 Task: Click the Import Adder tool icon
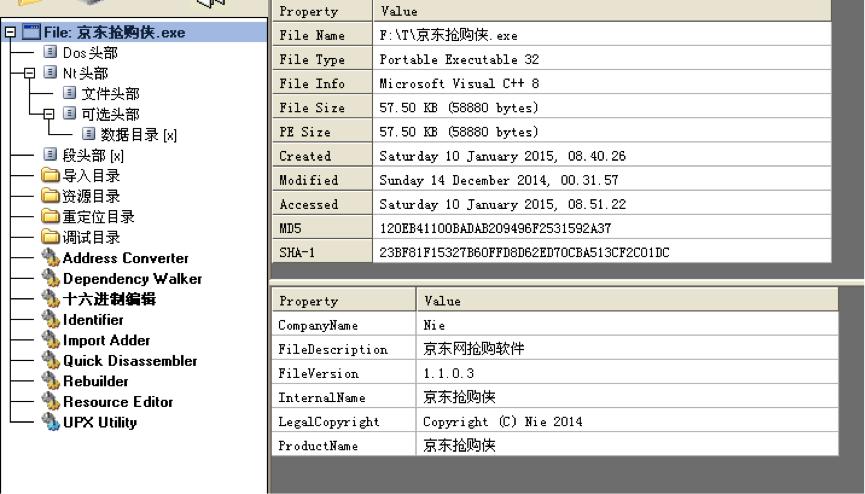coord(50,340)
